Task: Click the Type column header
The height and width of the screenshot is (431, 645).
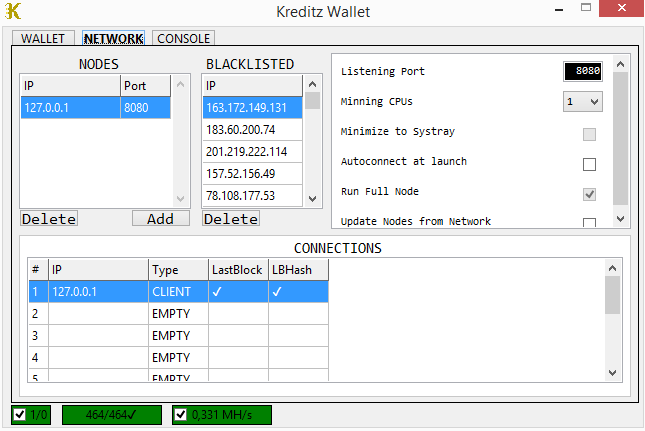Action: coord(178,270)
